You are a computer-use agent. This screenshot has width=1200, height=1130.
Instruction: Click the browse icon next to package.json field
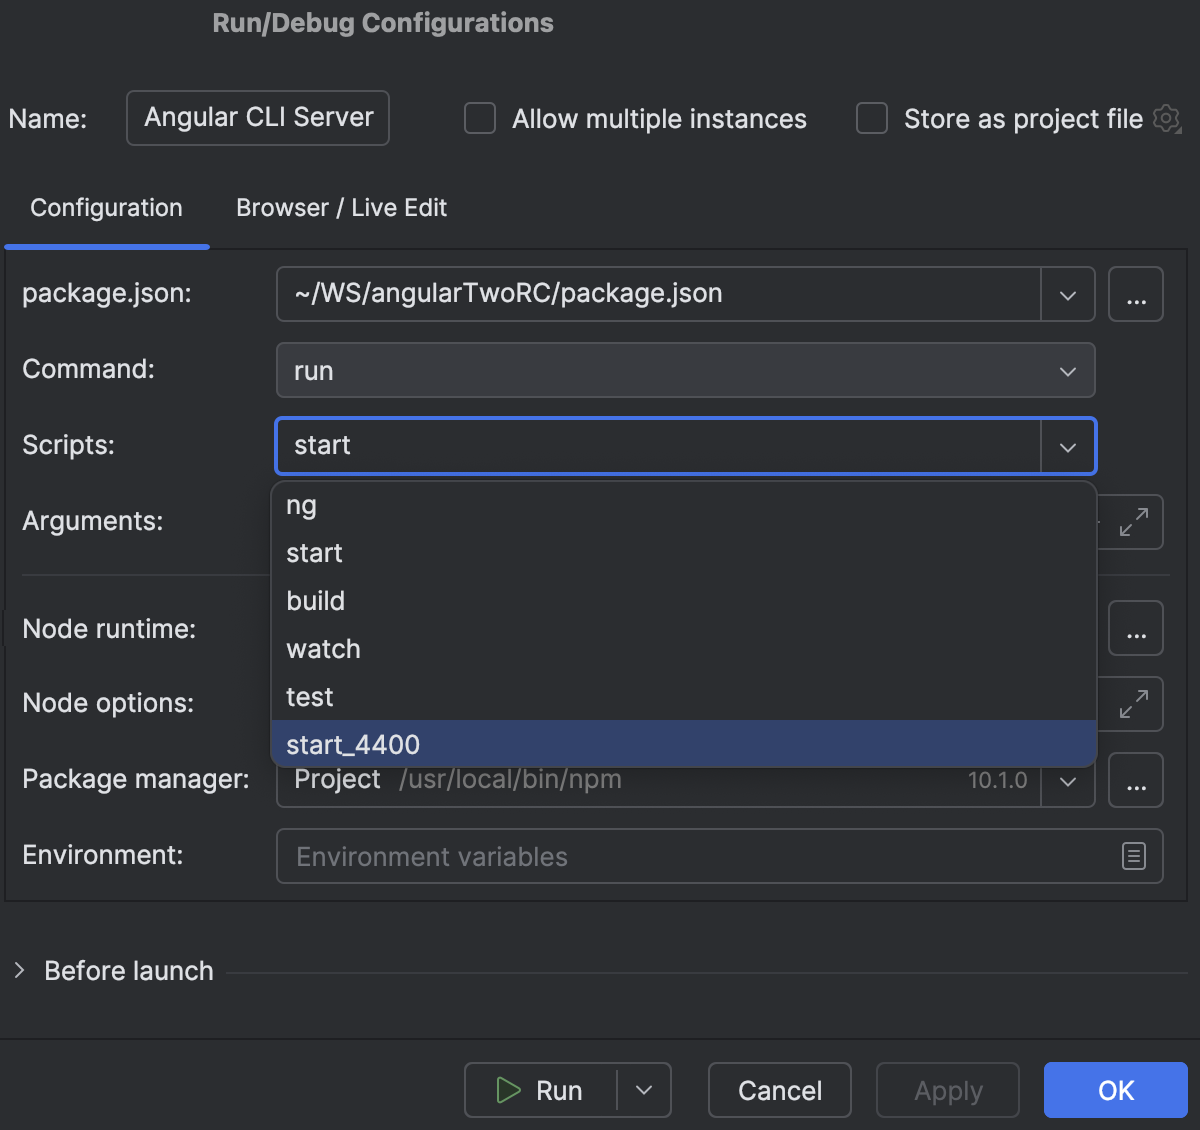tap(1135, 293)
